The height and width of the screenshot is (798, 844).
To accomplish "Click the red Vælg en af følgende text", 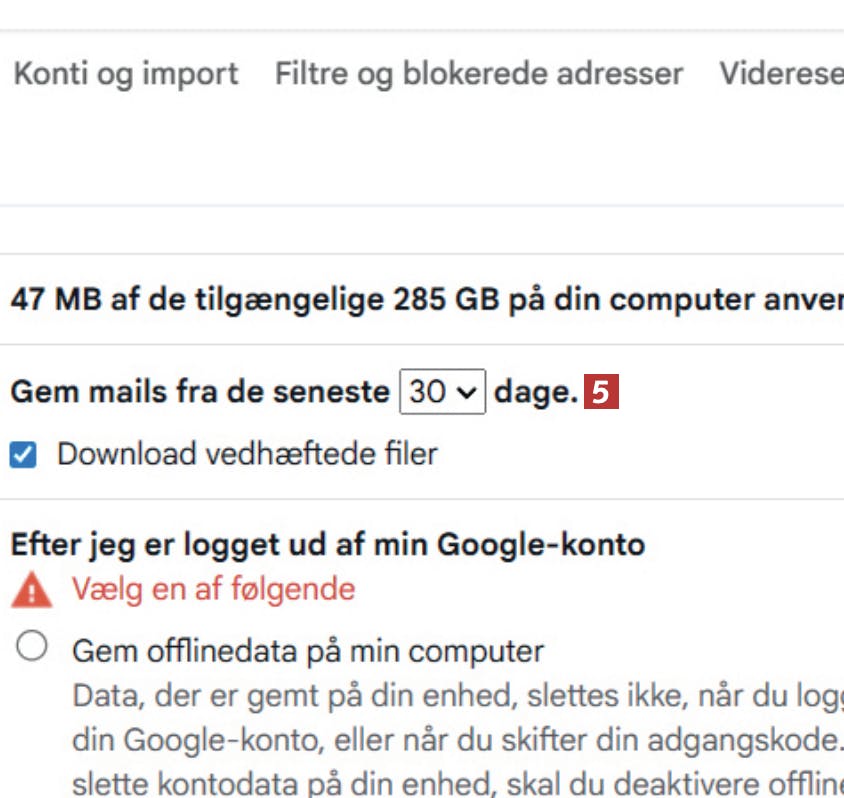I will pos(213,589).
